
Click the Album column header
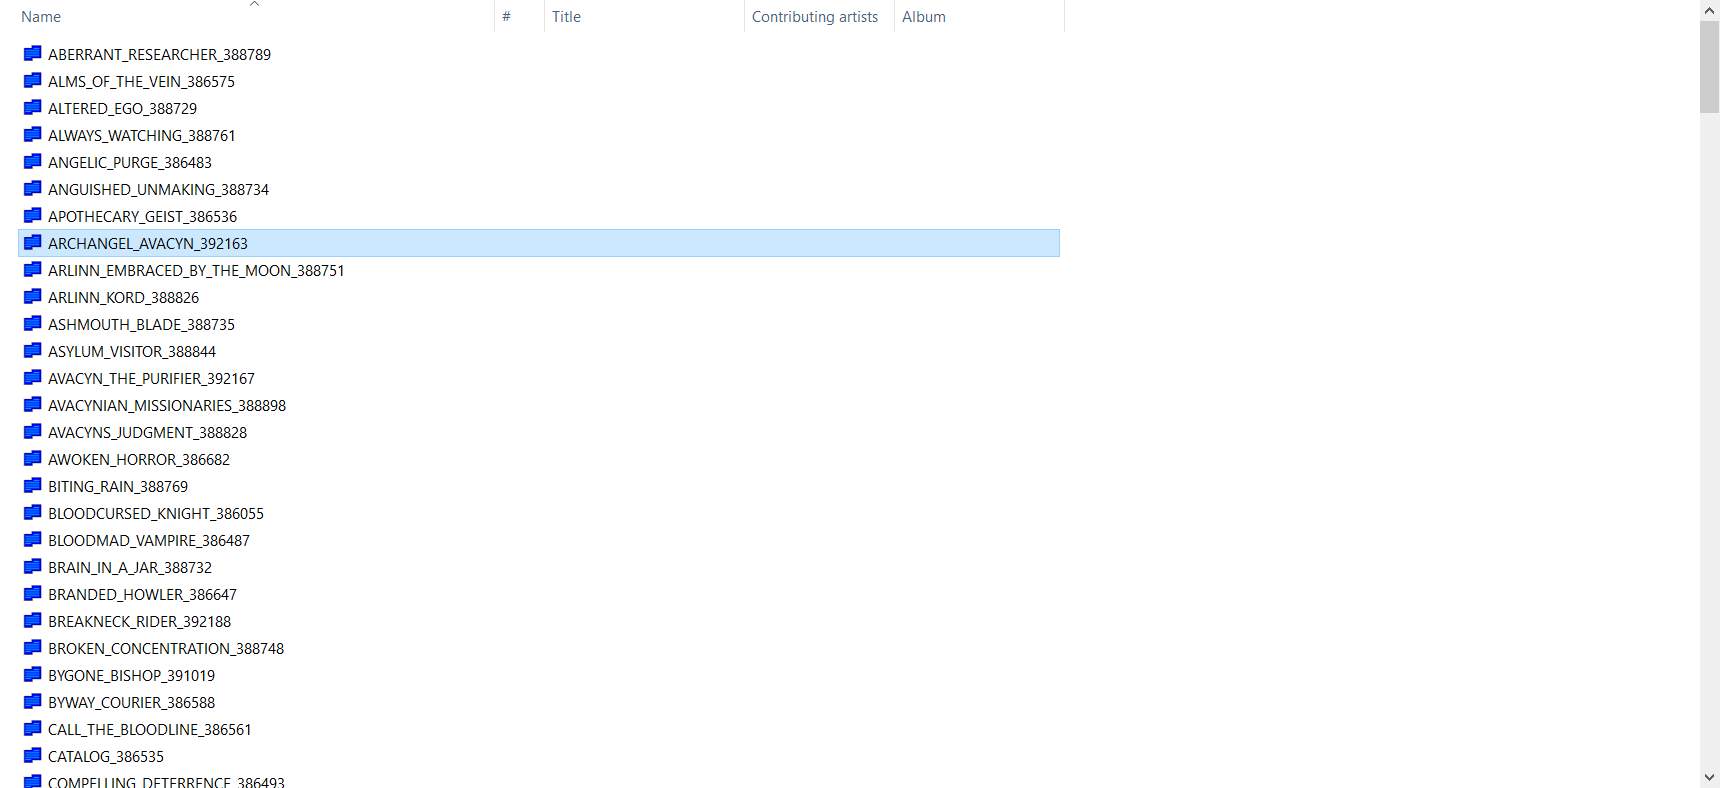click(x=923, y=17)
